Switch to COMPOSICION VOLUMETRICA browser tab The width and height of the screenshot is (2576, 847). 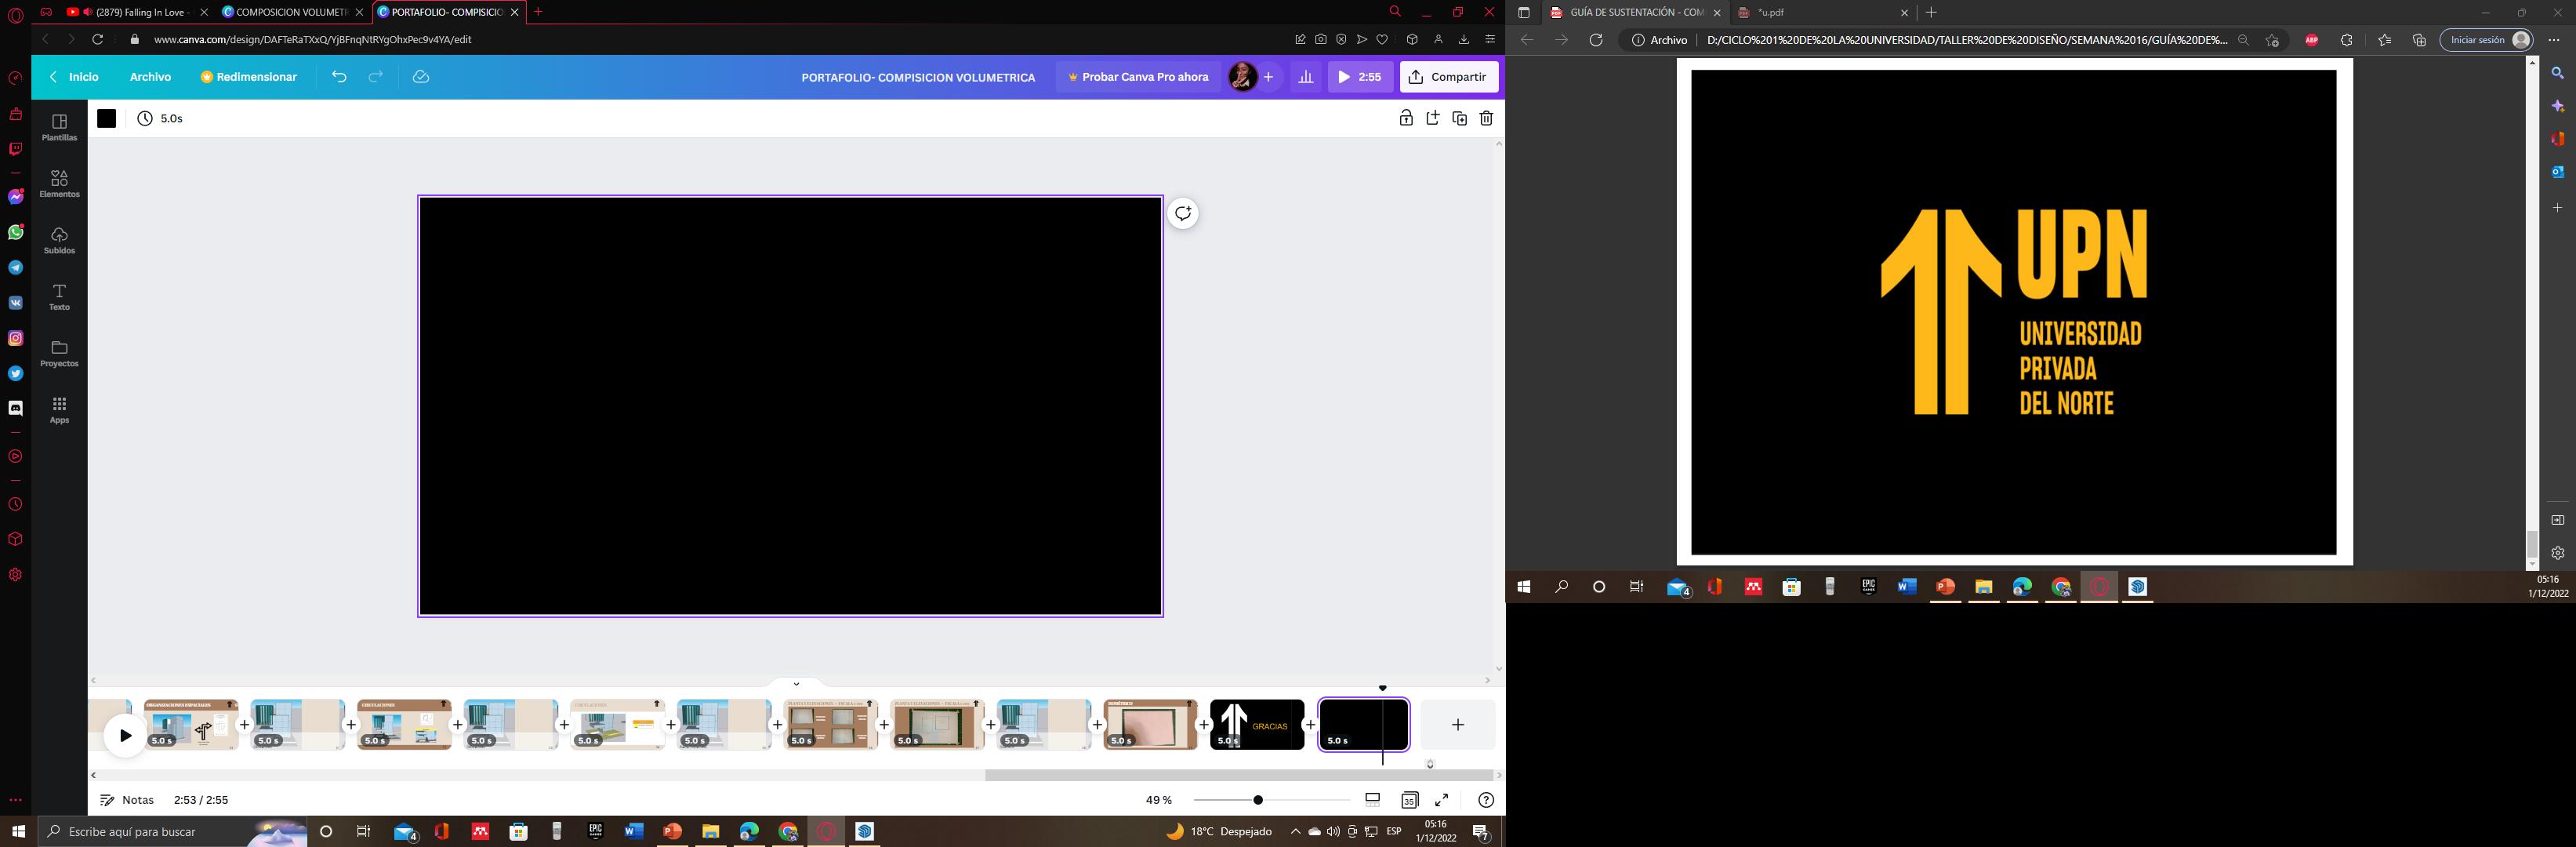point(285,12)
